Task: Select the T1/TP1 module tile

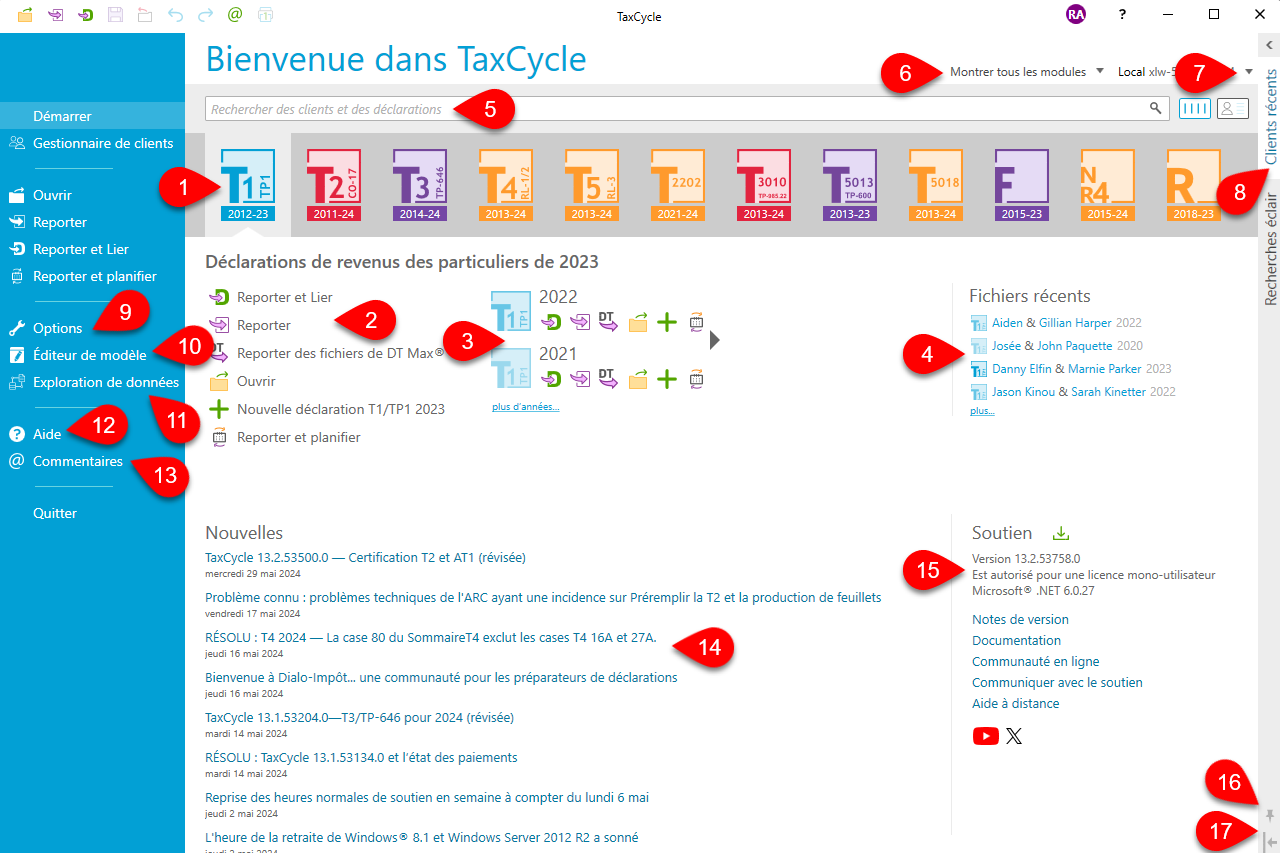Action: coord(246,185)
